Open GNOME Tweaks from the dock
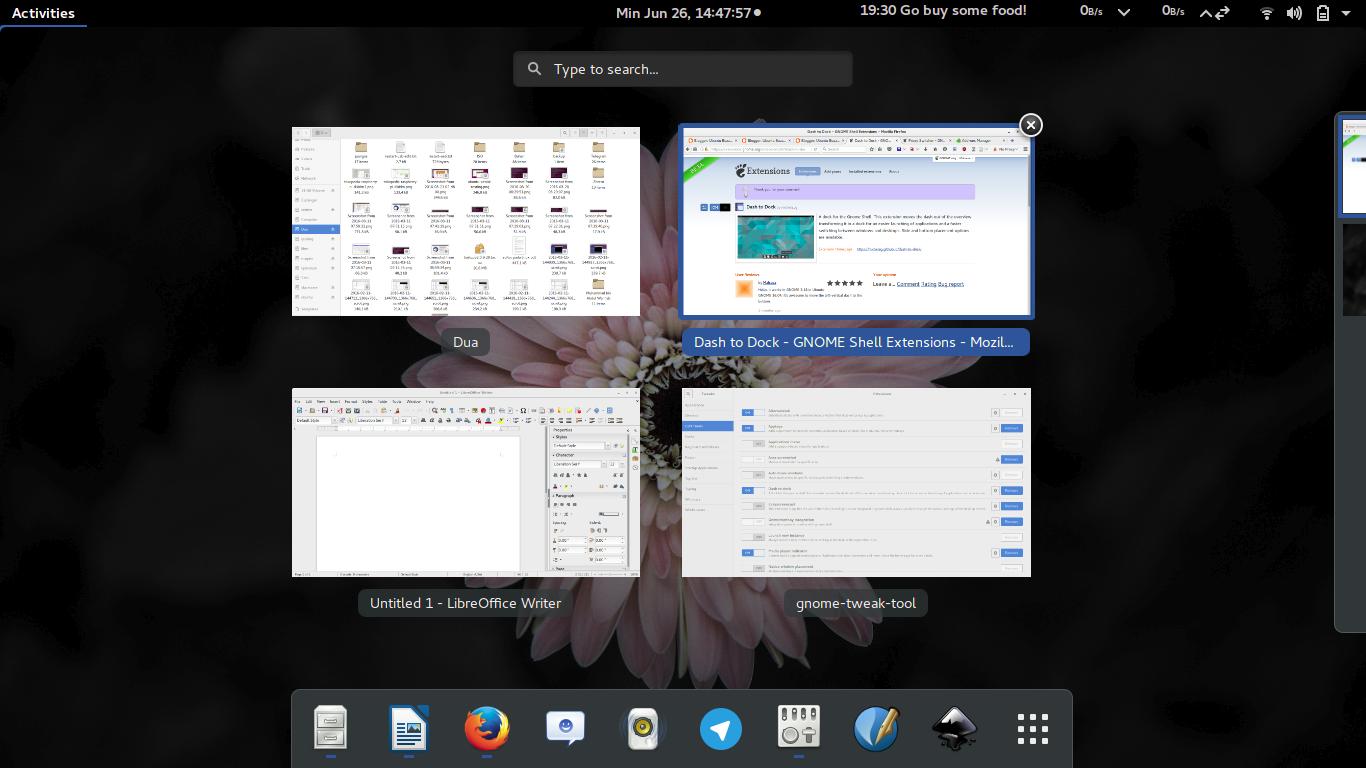The height and width of the screenshot is (768, 1366). point(799,729)
